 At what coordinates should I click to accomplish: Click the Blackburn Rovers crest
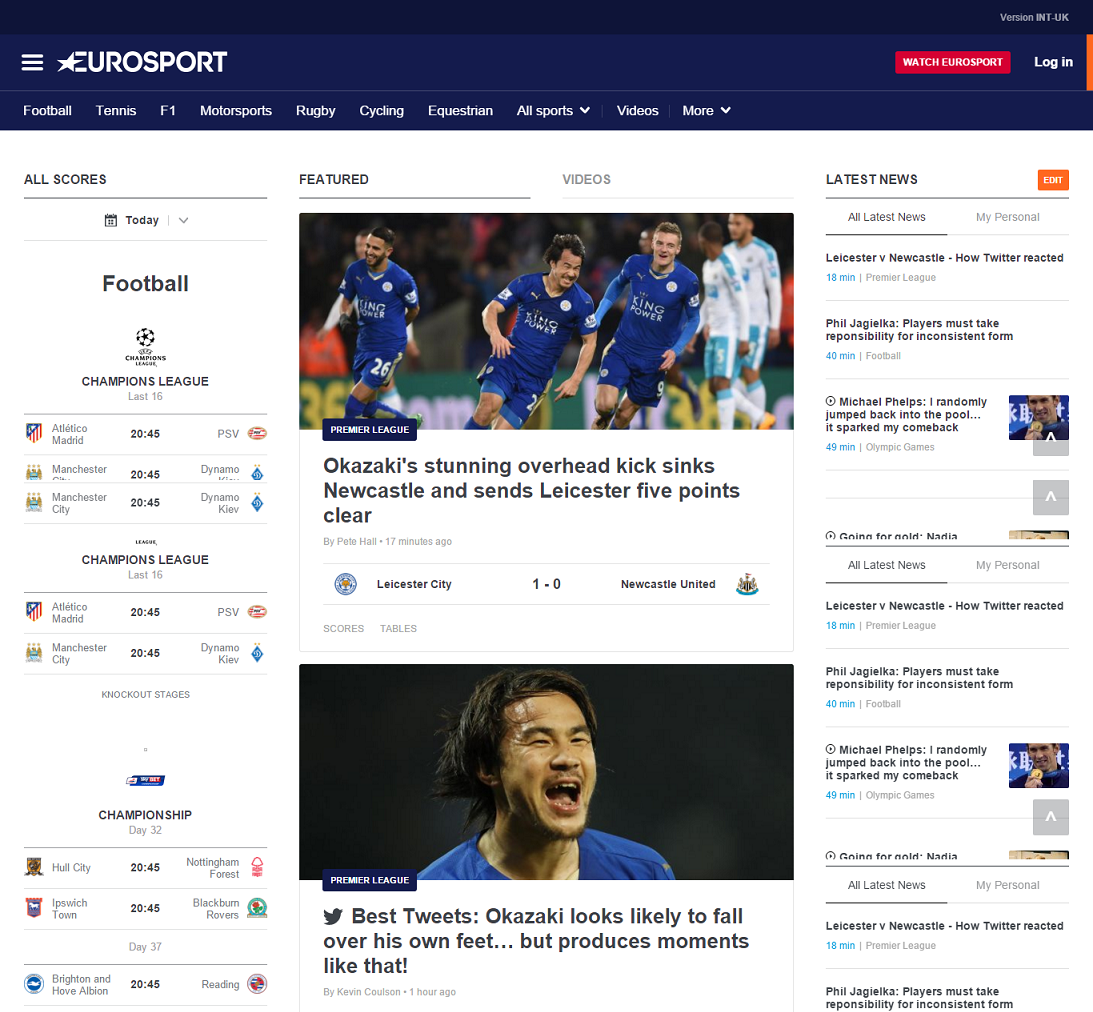coord(257,907)
